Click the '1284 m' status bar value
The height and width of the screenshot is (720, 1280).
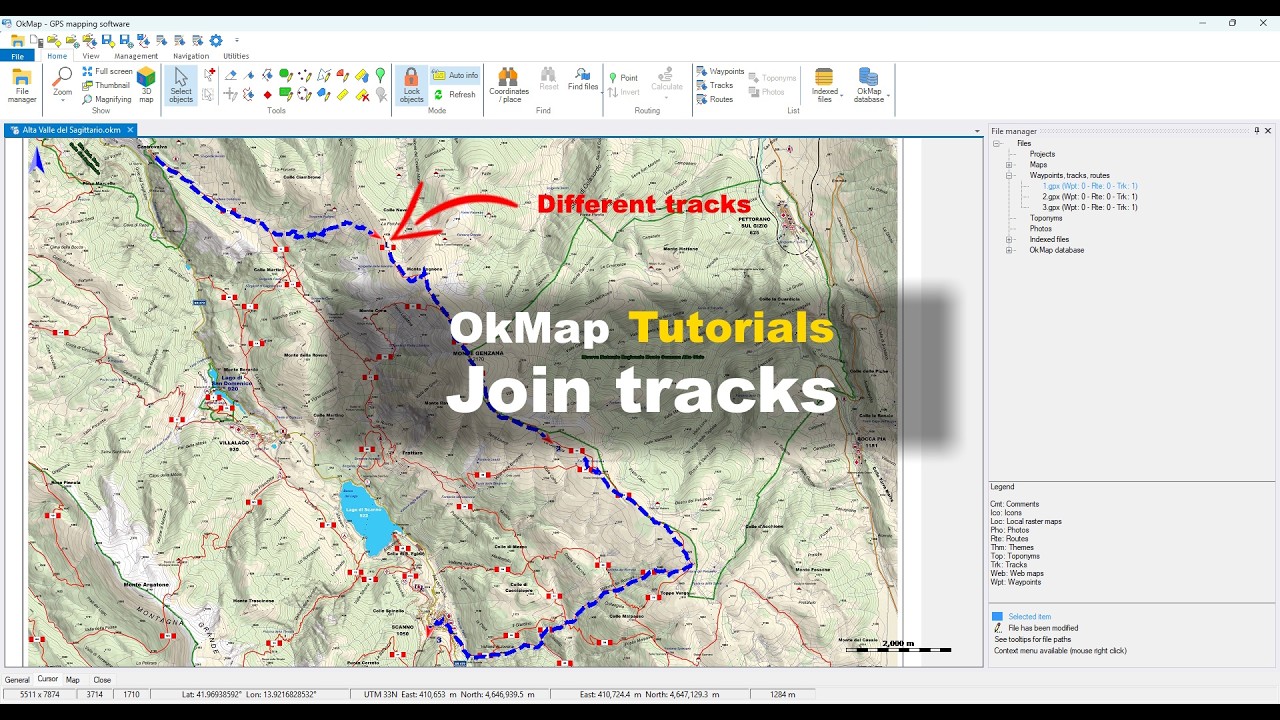click(783, 694)
